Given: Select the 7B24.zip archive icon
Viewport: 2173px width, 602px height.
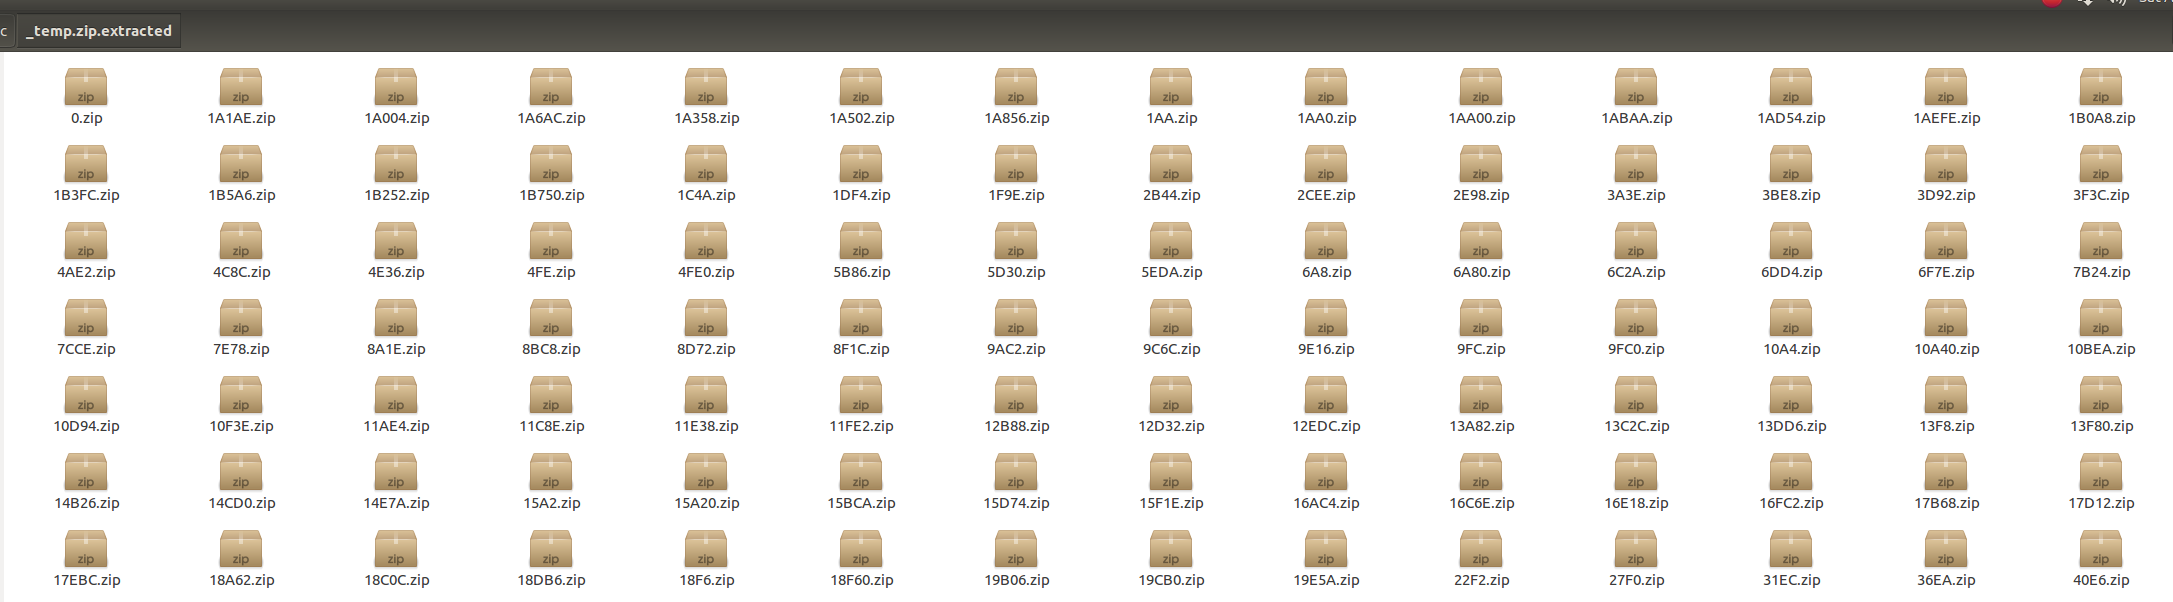Looking at the screenshot, I should [x=2101, y=241].
